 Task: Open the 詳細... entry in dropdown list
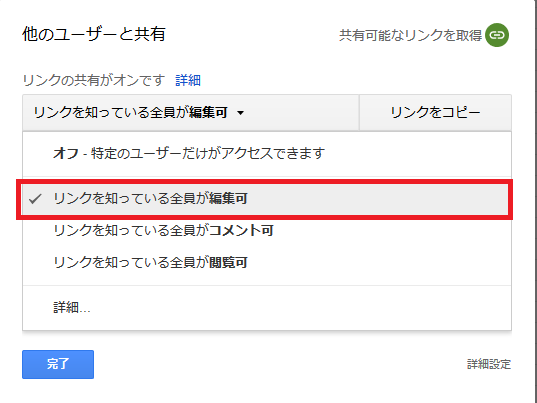pyautogui.click(x=267, y=307)
